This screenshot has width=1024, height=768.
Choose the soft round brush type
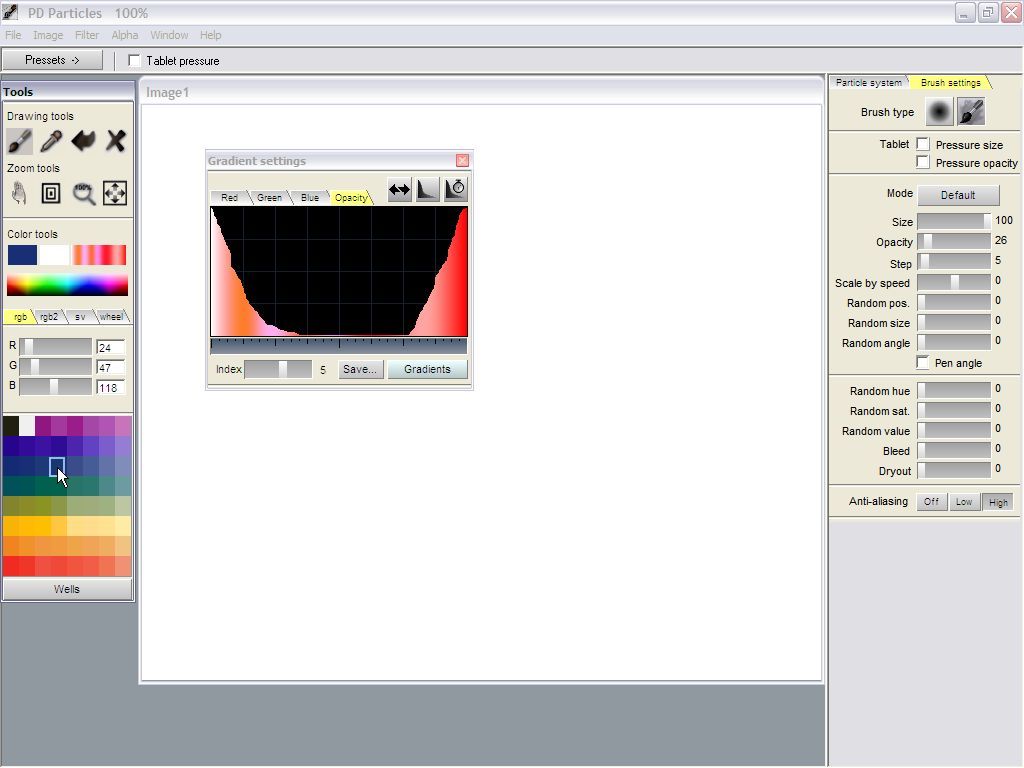939,112
